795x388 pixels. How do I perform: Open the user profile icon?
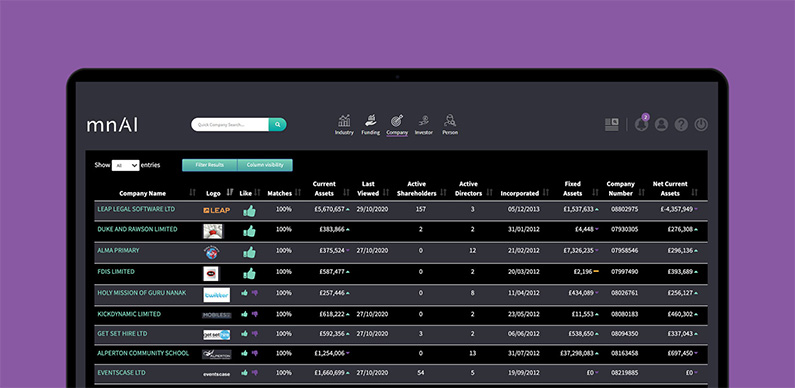[x=661, y=125]
